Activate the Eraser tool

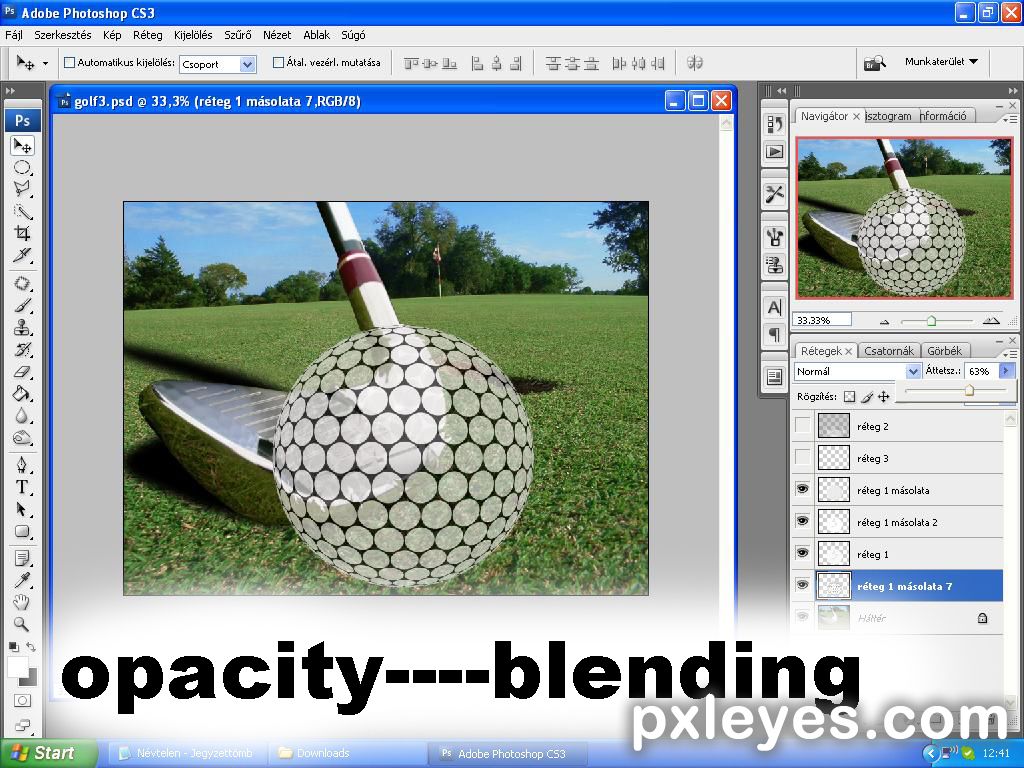coord(23,372)
